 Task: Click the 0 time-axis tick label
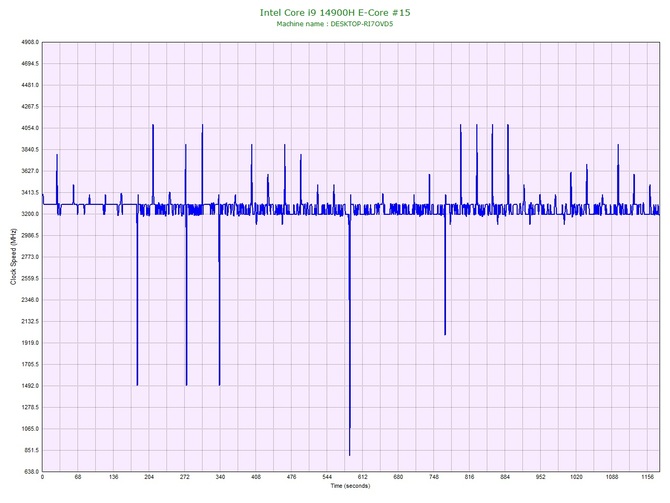click(42, 477)
